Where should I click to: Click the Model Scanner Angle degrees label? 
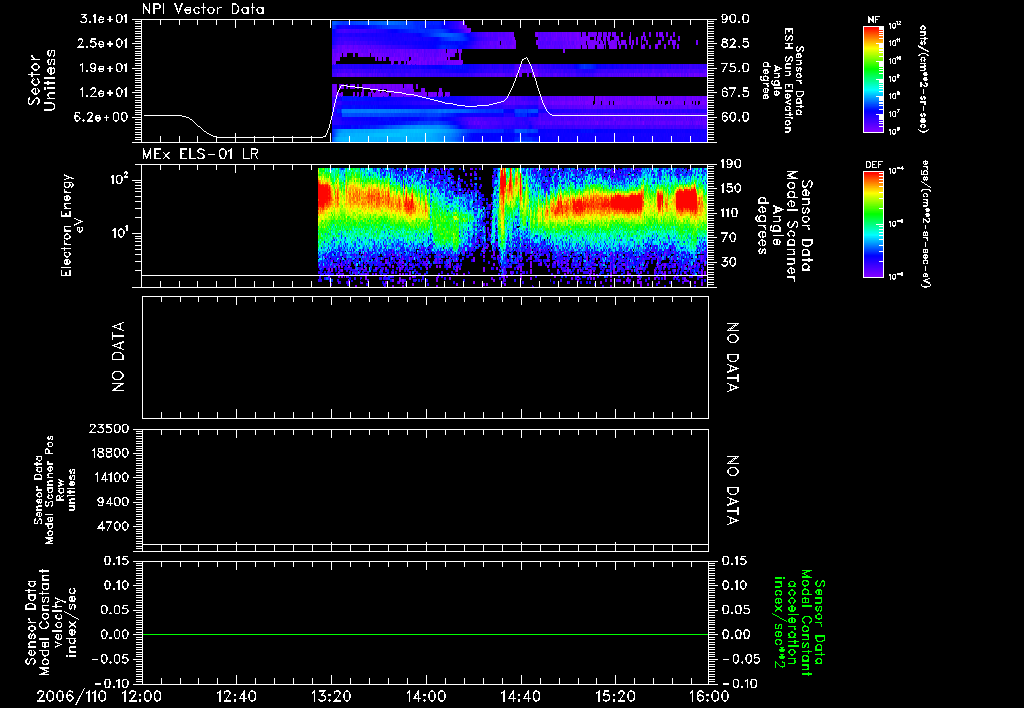coord(784,225)
